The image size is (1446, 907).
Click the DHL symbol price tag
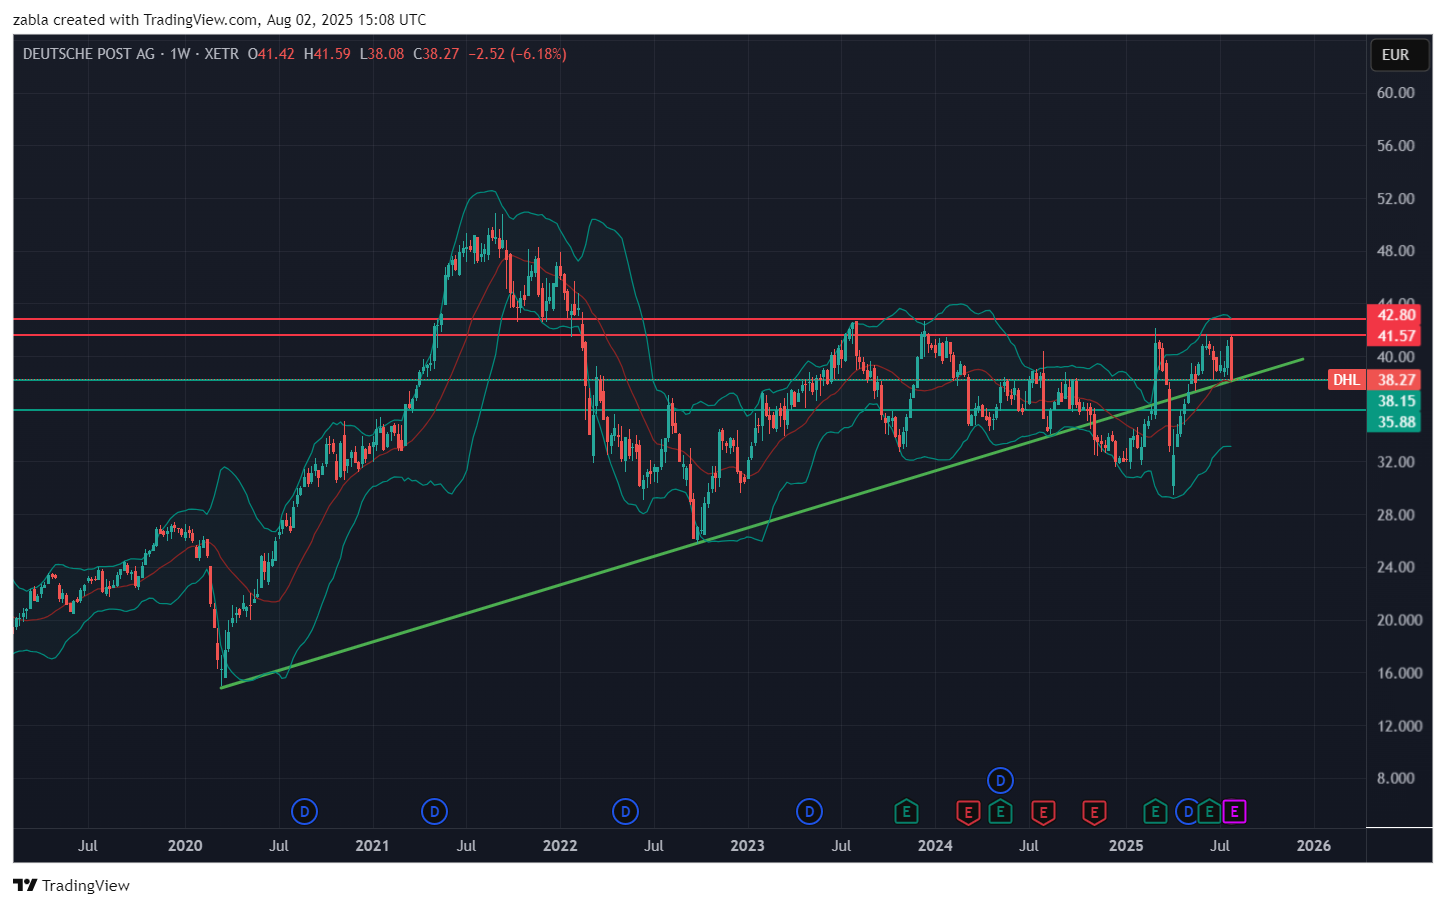click(x=1346, y=380)
